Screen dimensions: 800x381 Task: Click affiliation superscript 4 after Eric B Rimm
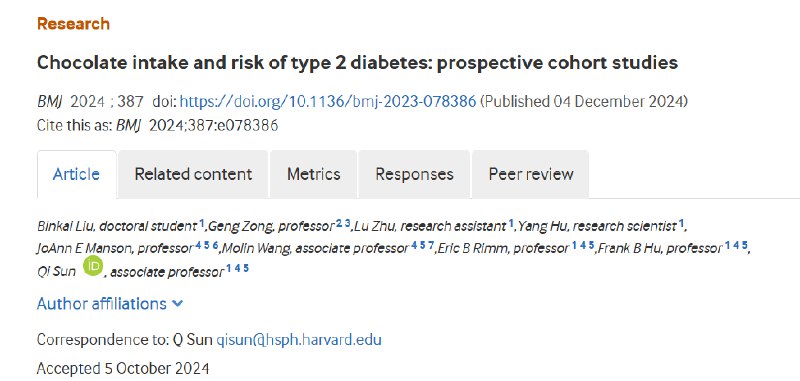[x=583, y=245]
